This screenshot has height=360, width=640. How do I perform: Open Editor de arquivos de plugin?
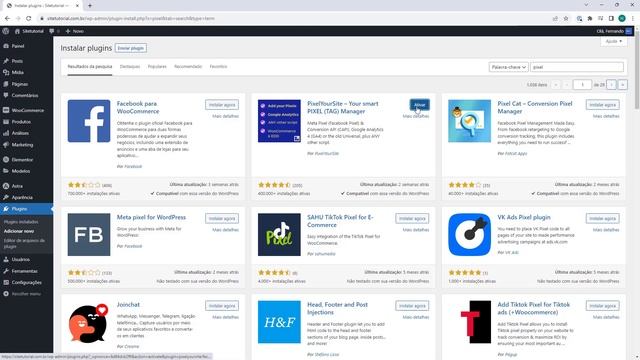pyautogui.click(x=24, y=243)
